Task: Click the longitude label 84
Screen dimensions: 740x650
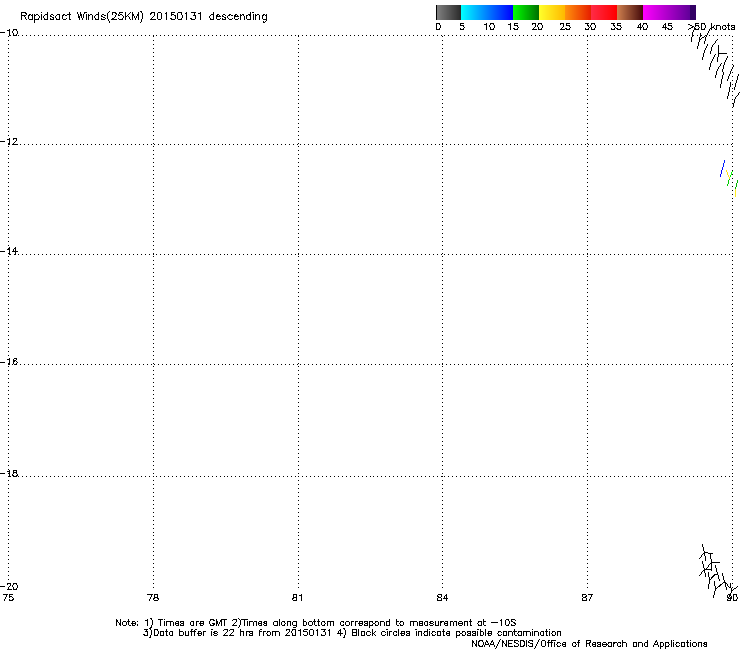Action: pos(442,598)
